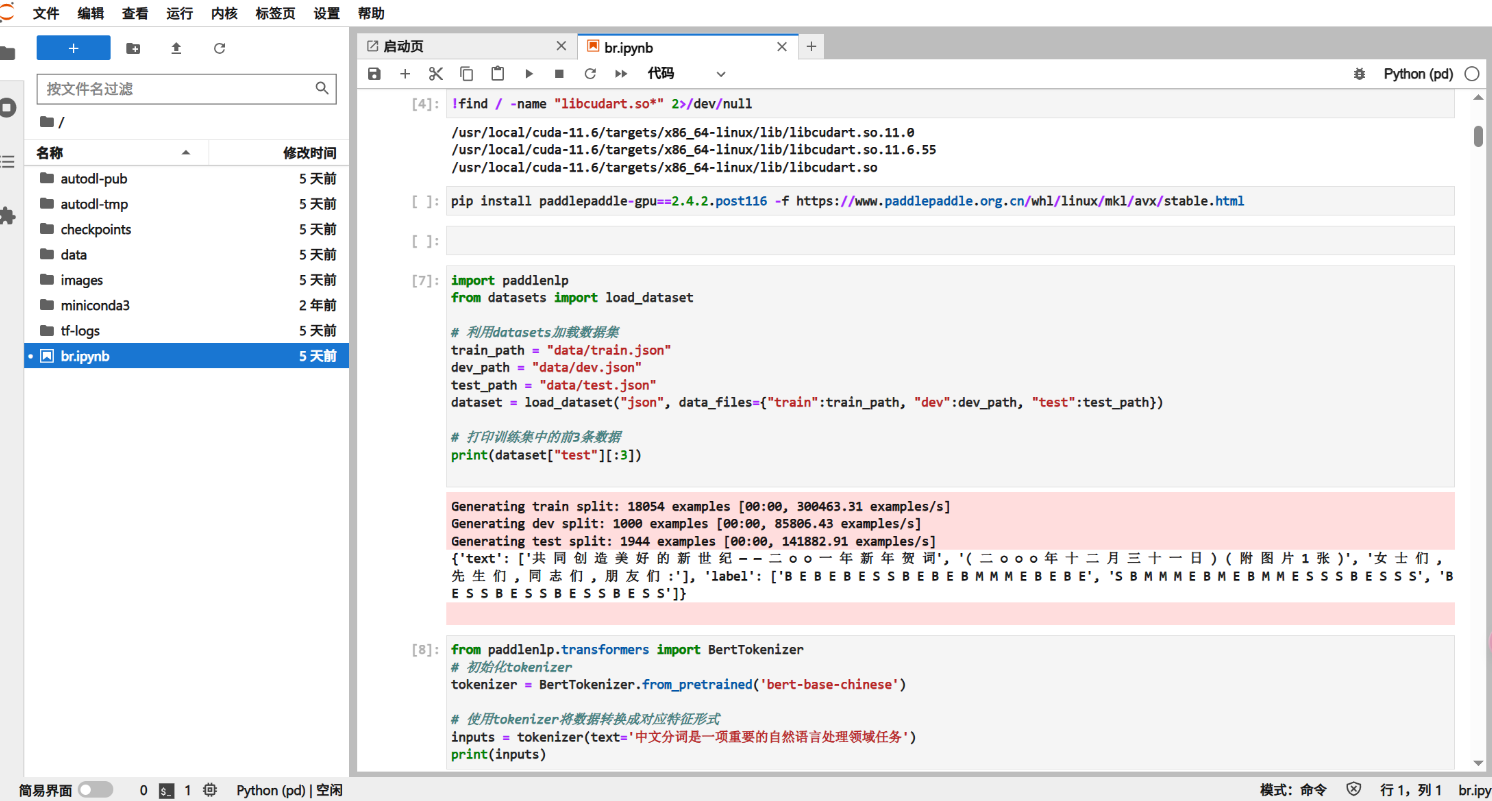
Task: Open the 文件 menu
Action: point(46,13)
